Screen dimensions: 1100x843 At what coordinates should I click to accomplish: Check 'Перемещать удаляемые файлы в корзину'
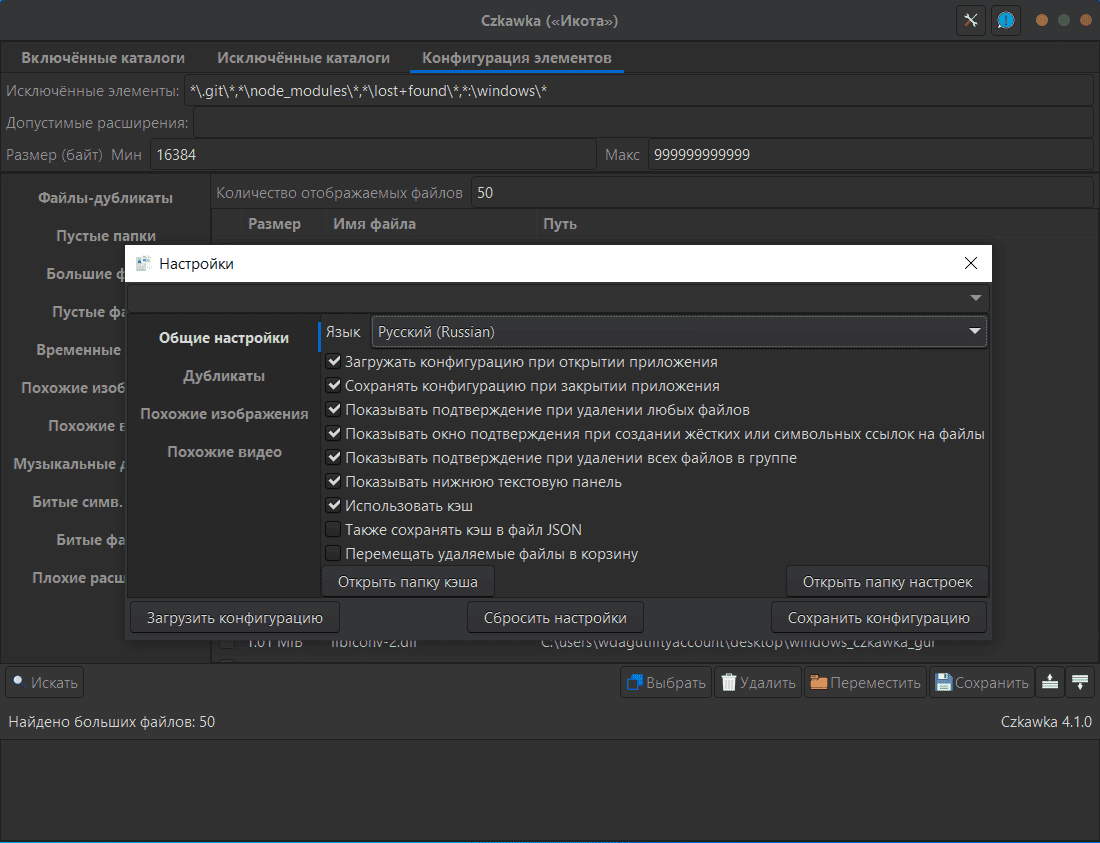click(x=334, y=554)
